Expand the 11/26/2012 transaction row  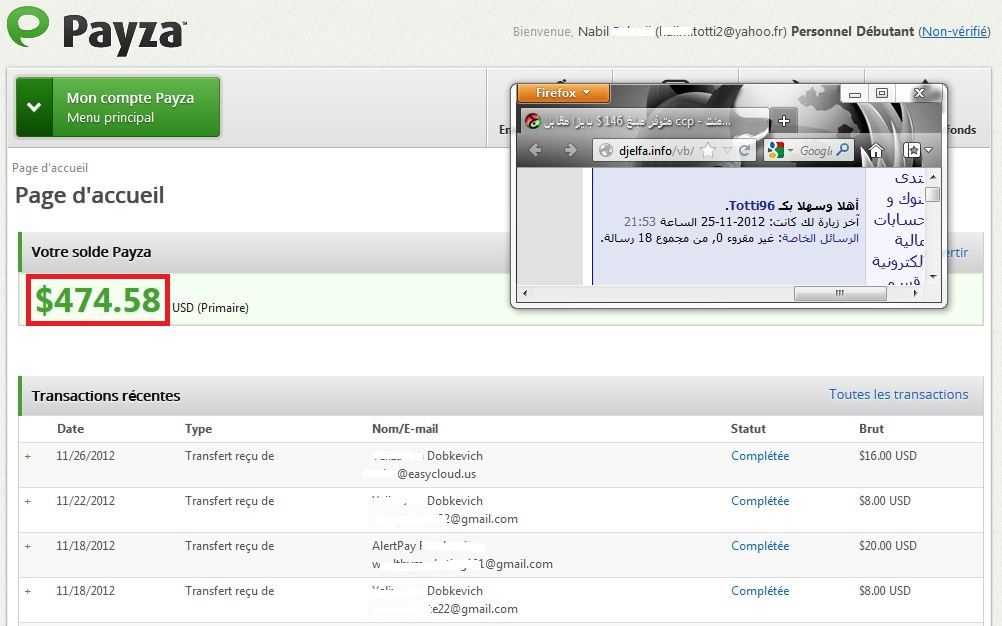[x=27, y=457]
